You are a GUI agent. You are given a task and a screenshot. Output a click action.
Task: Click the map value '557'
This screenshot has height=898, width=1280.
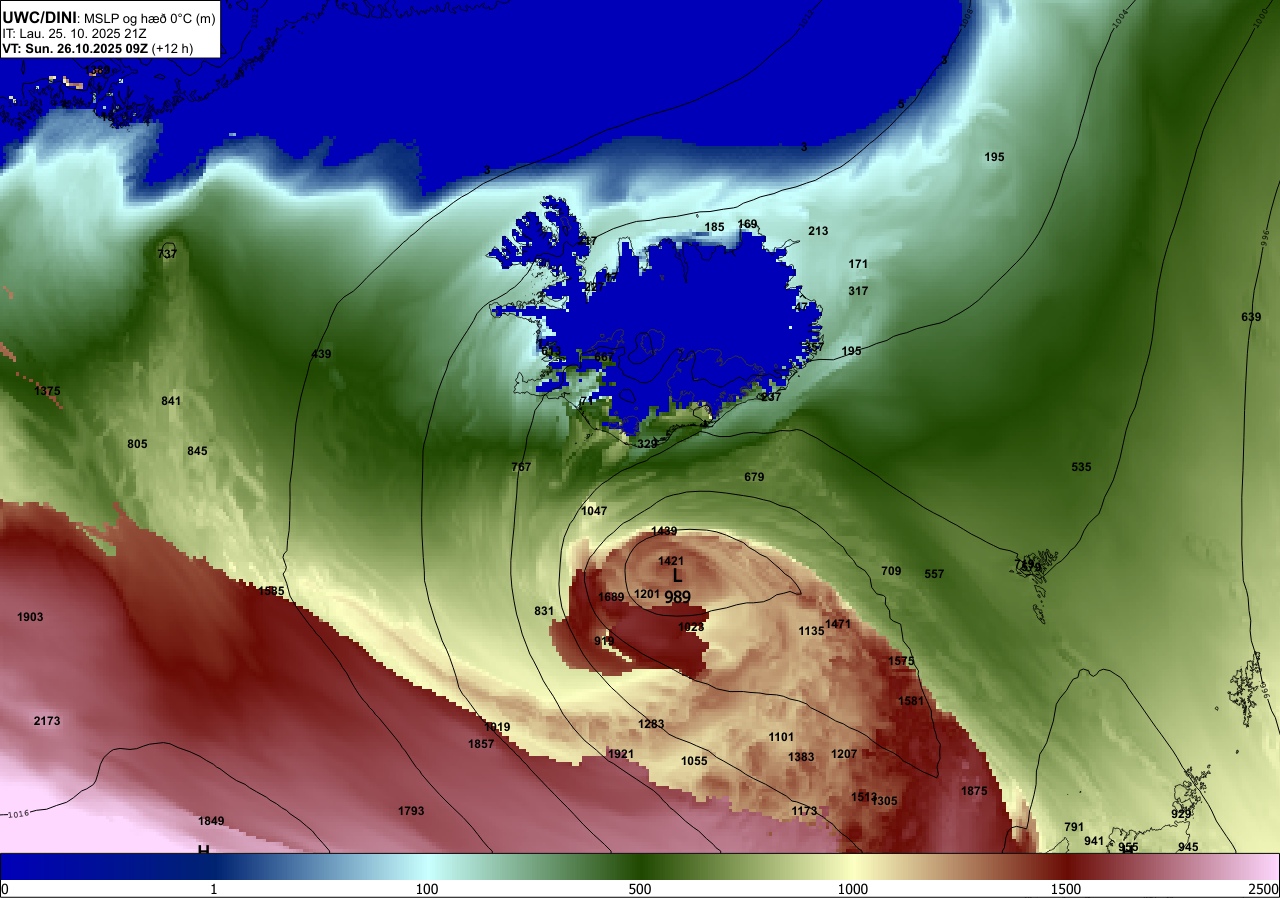point(934,574)
